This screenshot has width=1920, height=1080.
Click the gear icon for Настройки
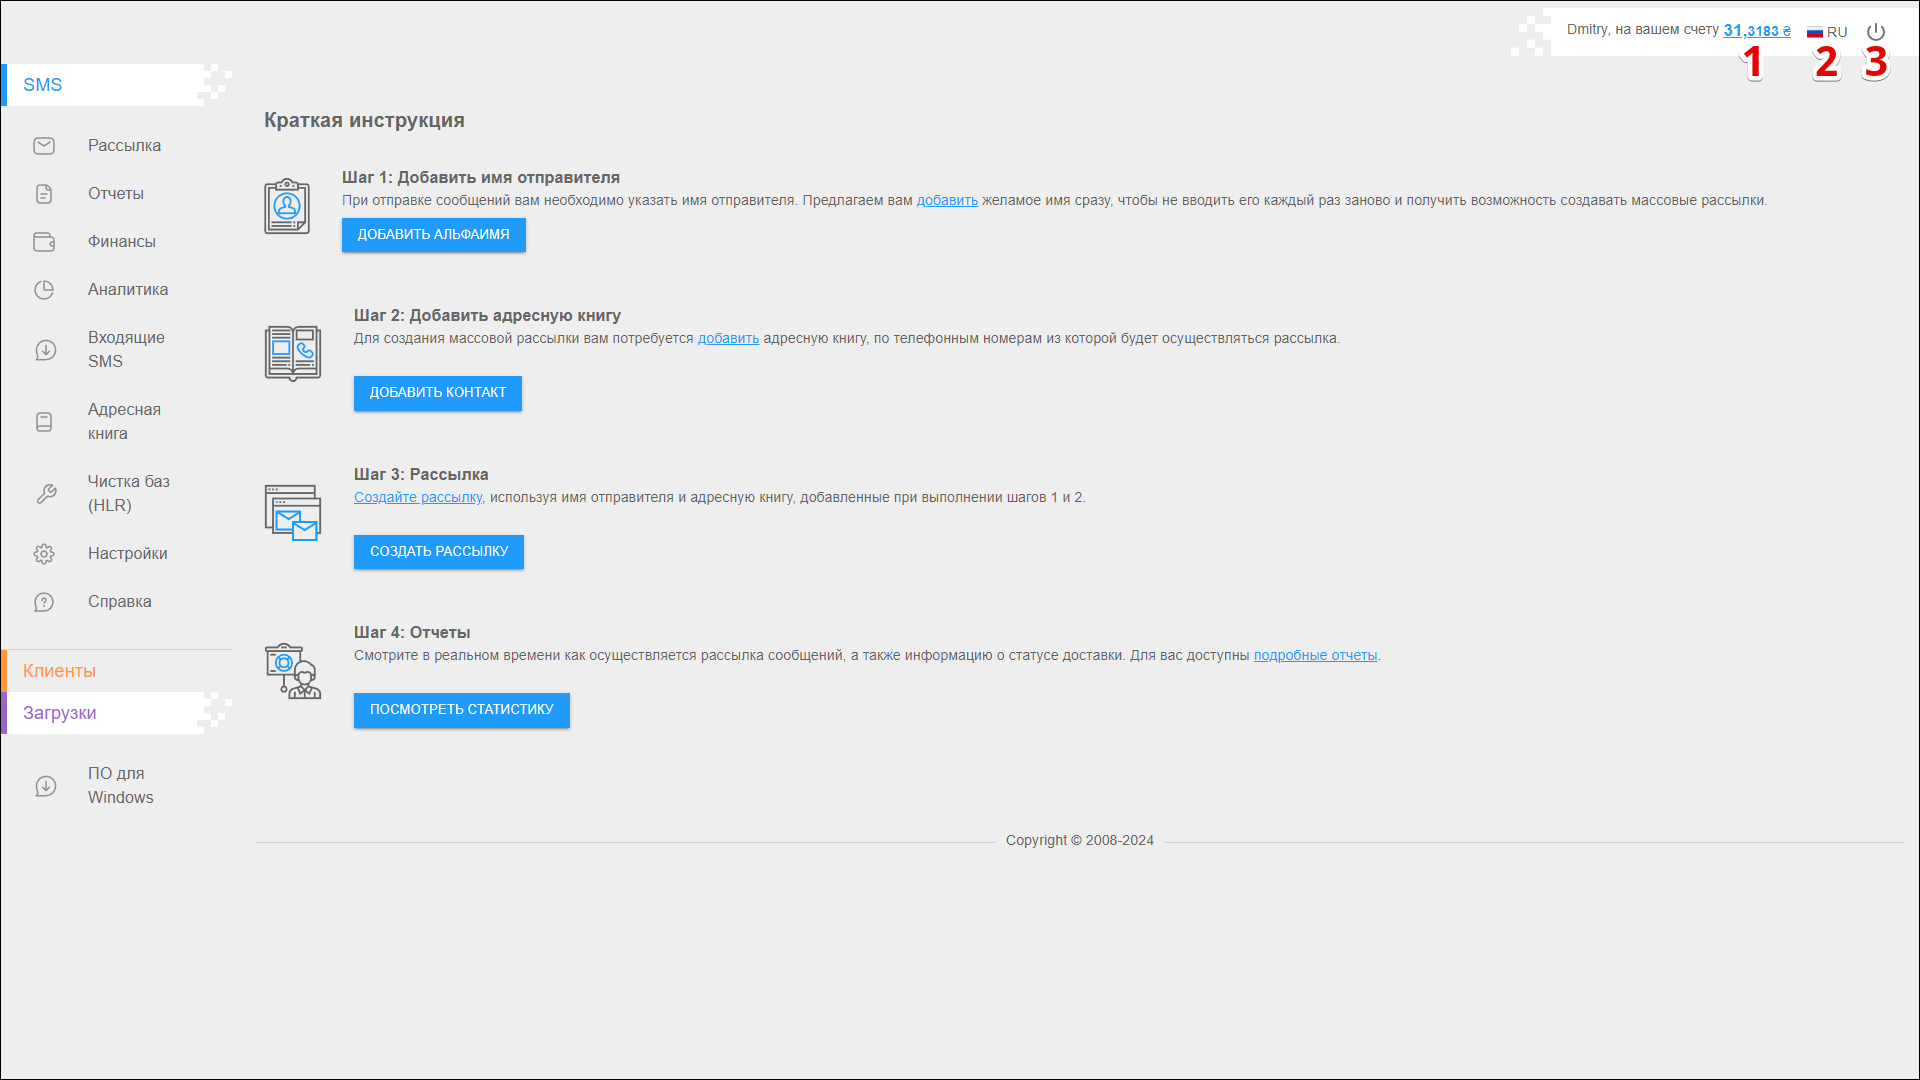pos(44,554)
